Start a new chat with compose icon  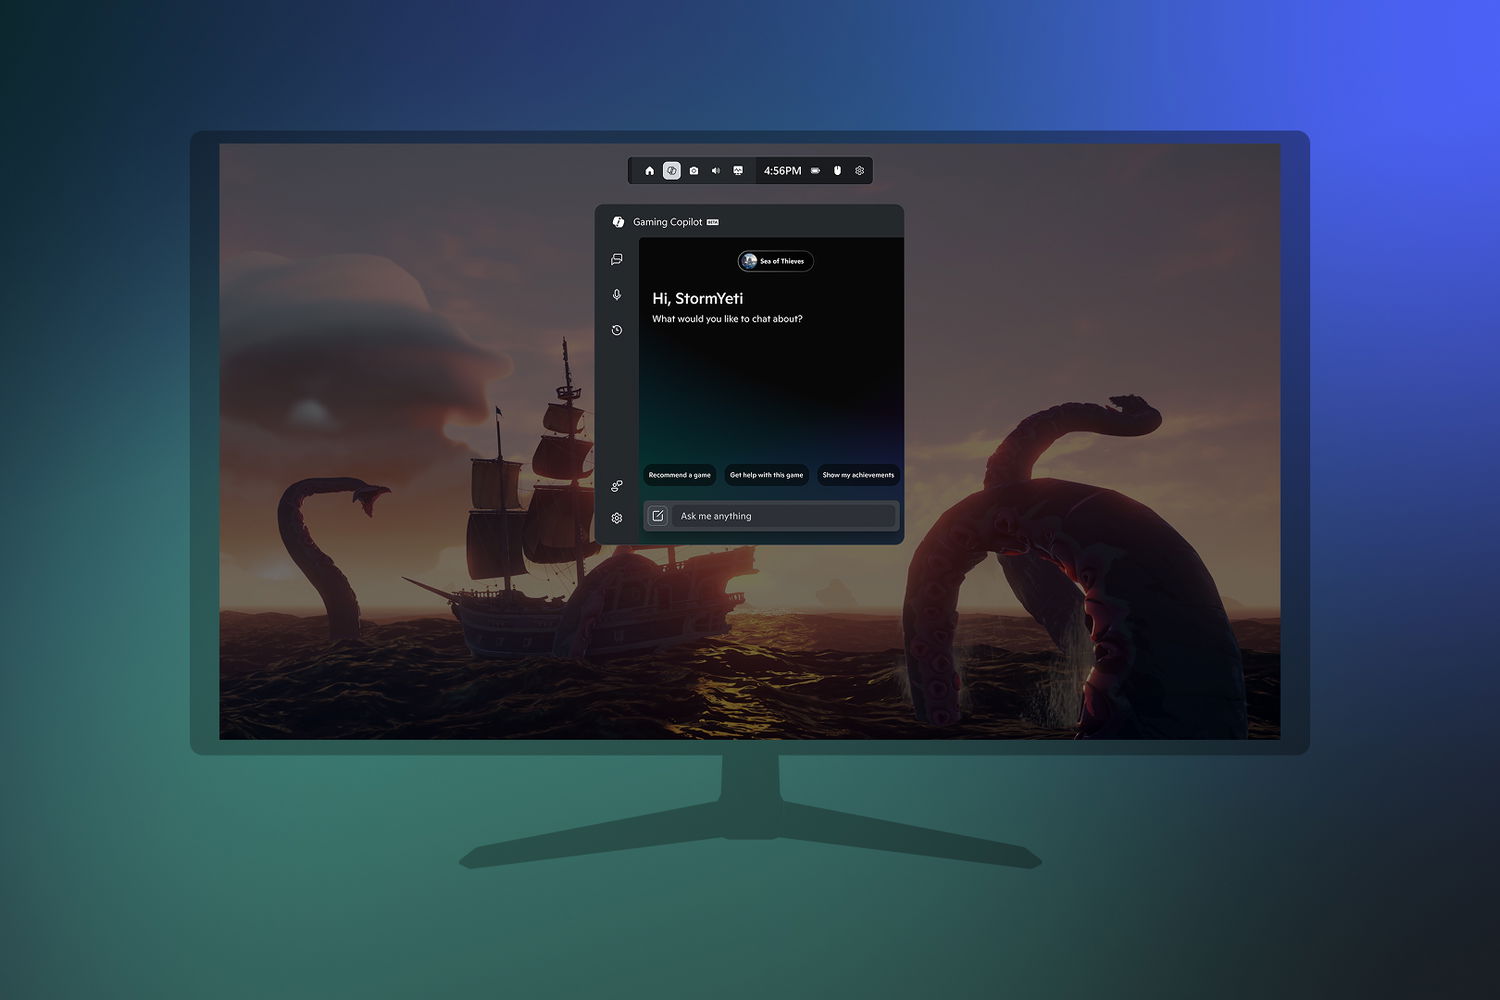(x=658, y=516)
